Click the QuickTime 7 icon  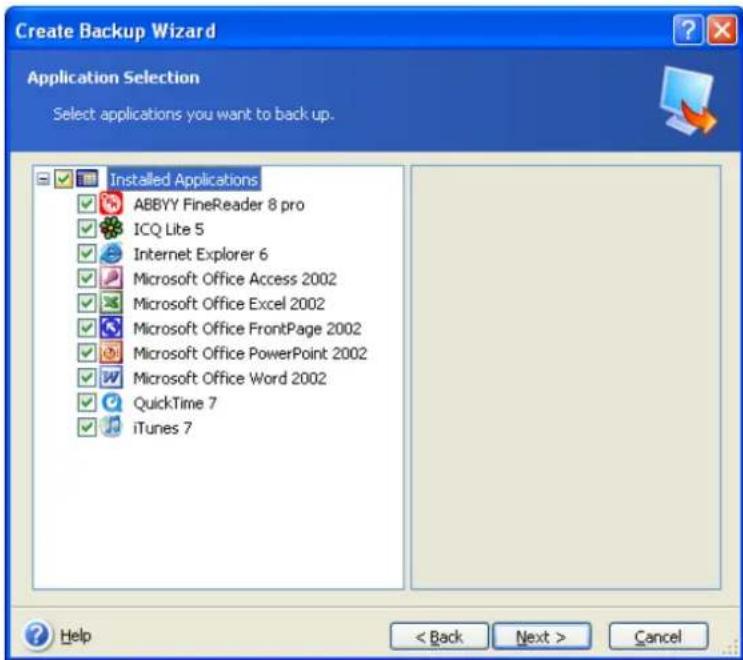click(111, 402)
